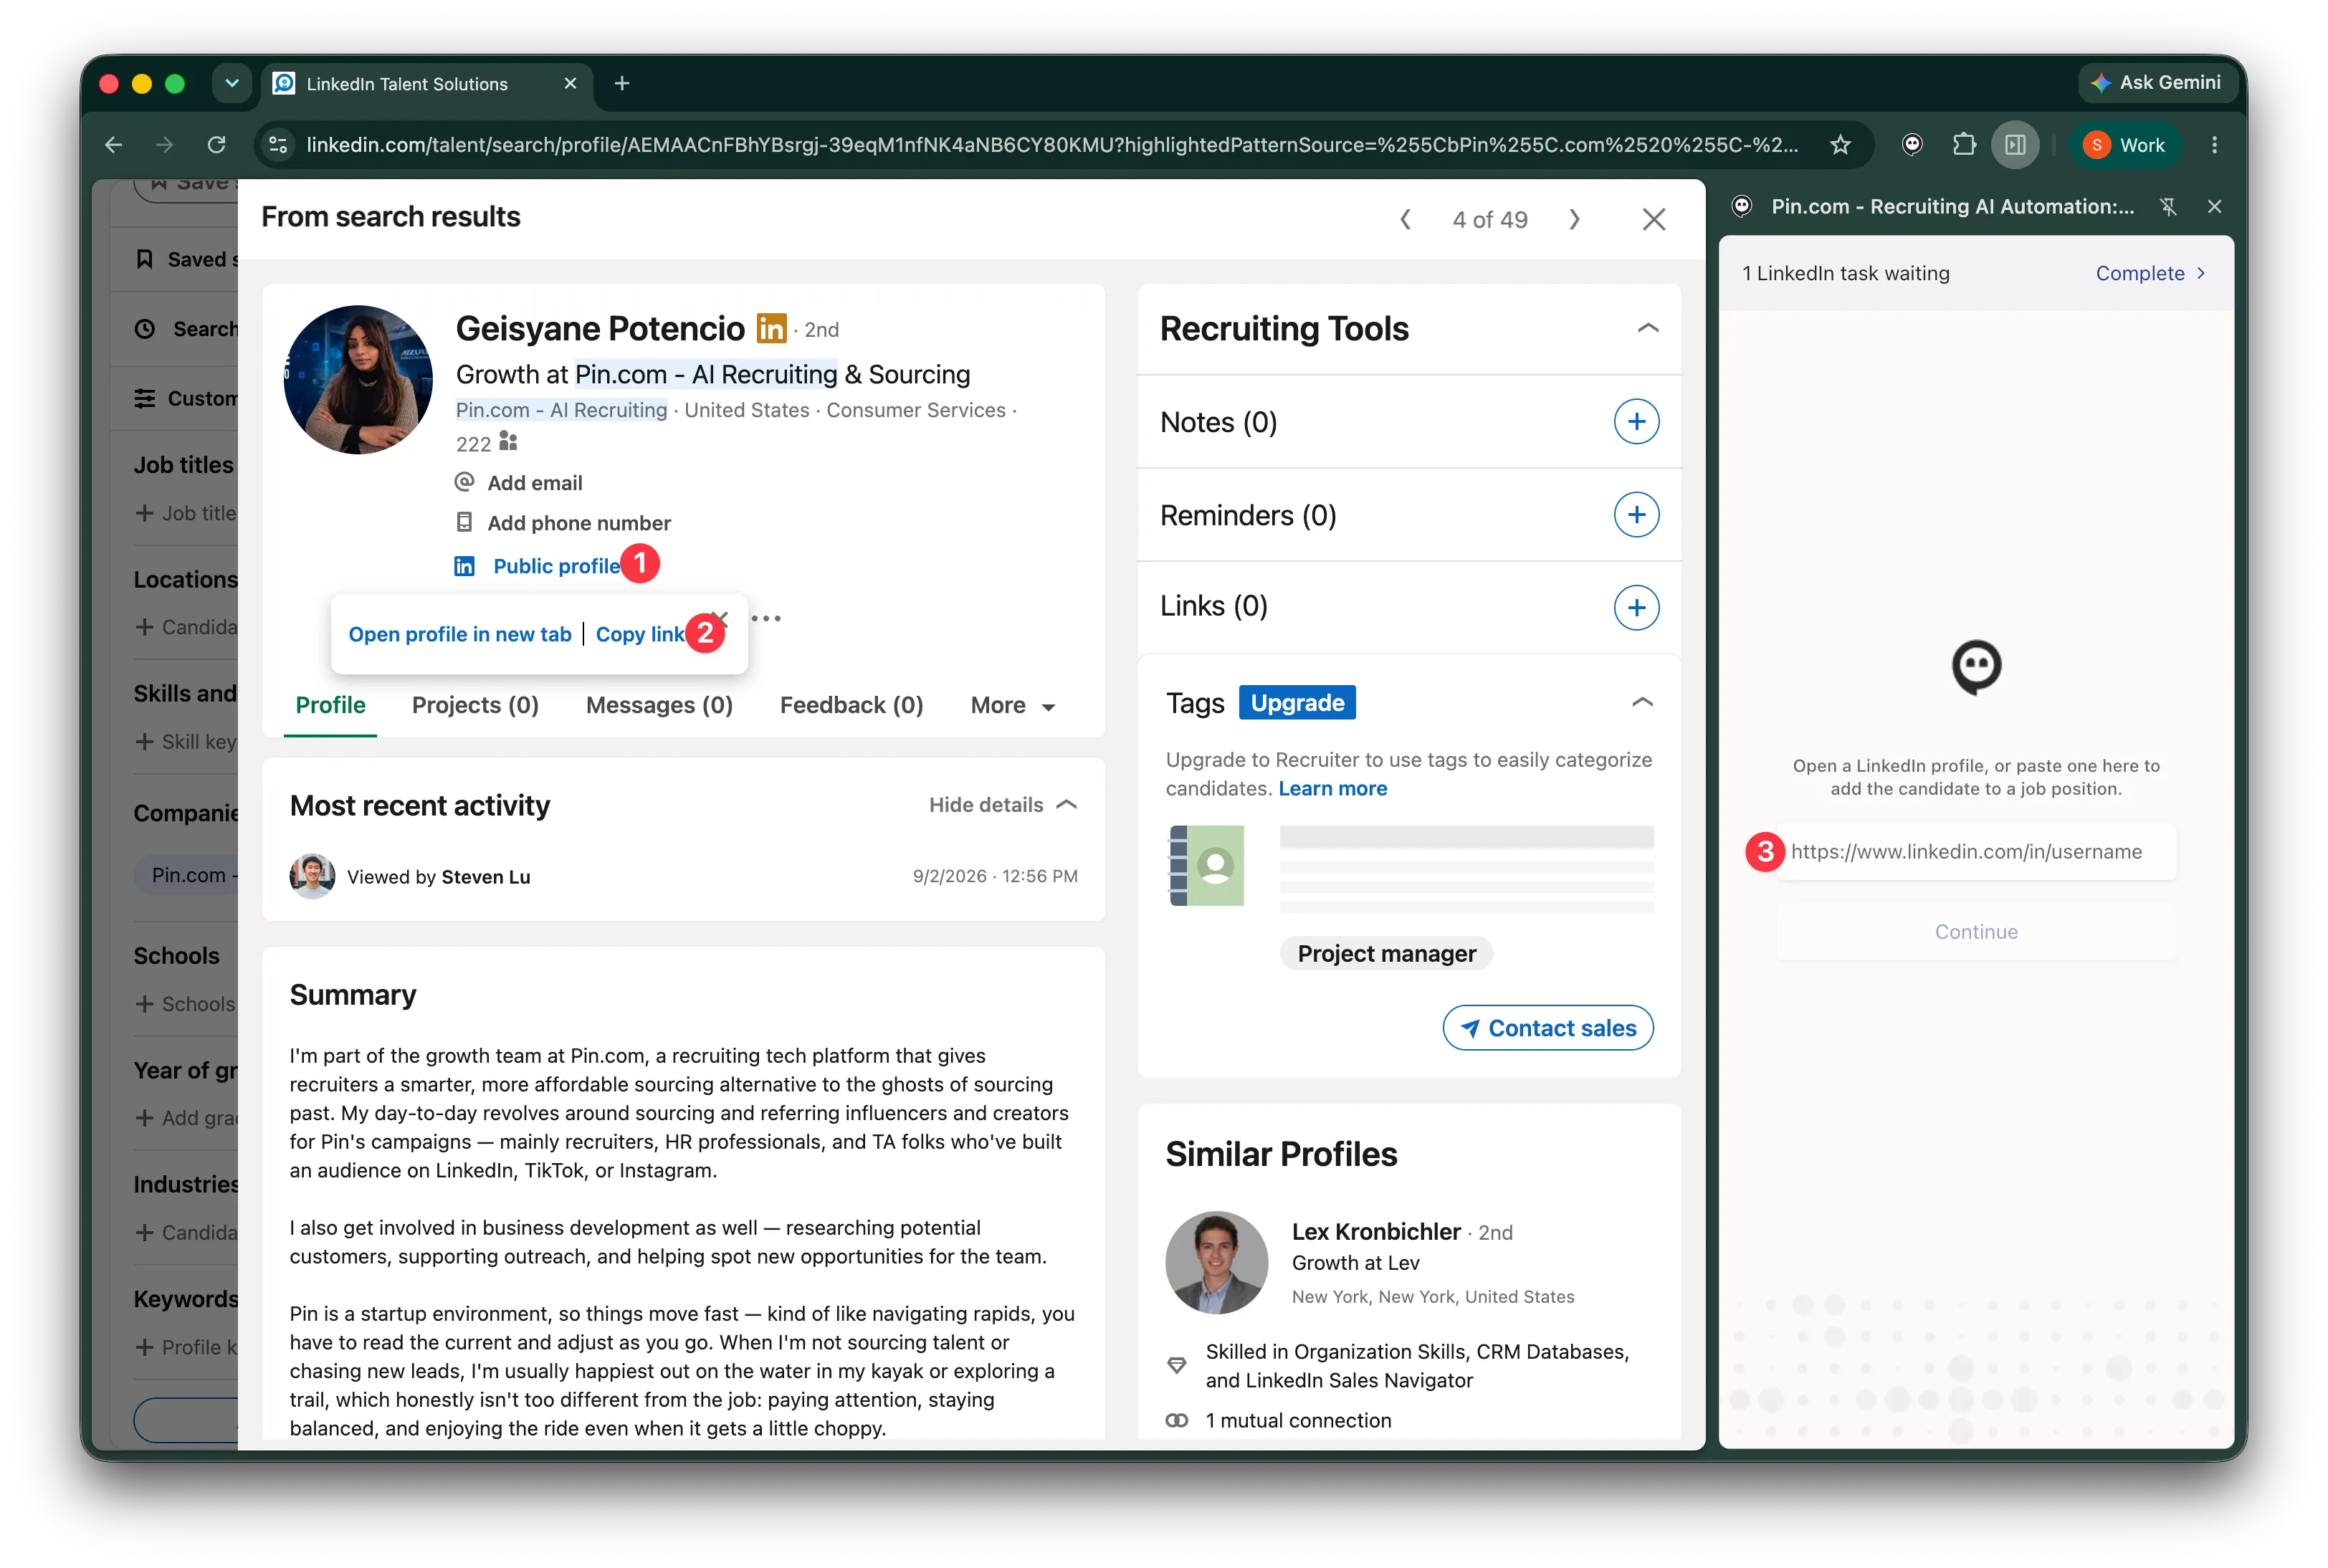
Task: Click Open profile in new tab
Action: (460, 635)
